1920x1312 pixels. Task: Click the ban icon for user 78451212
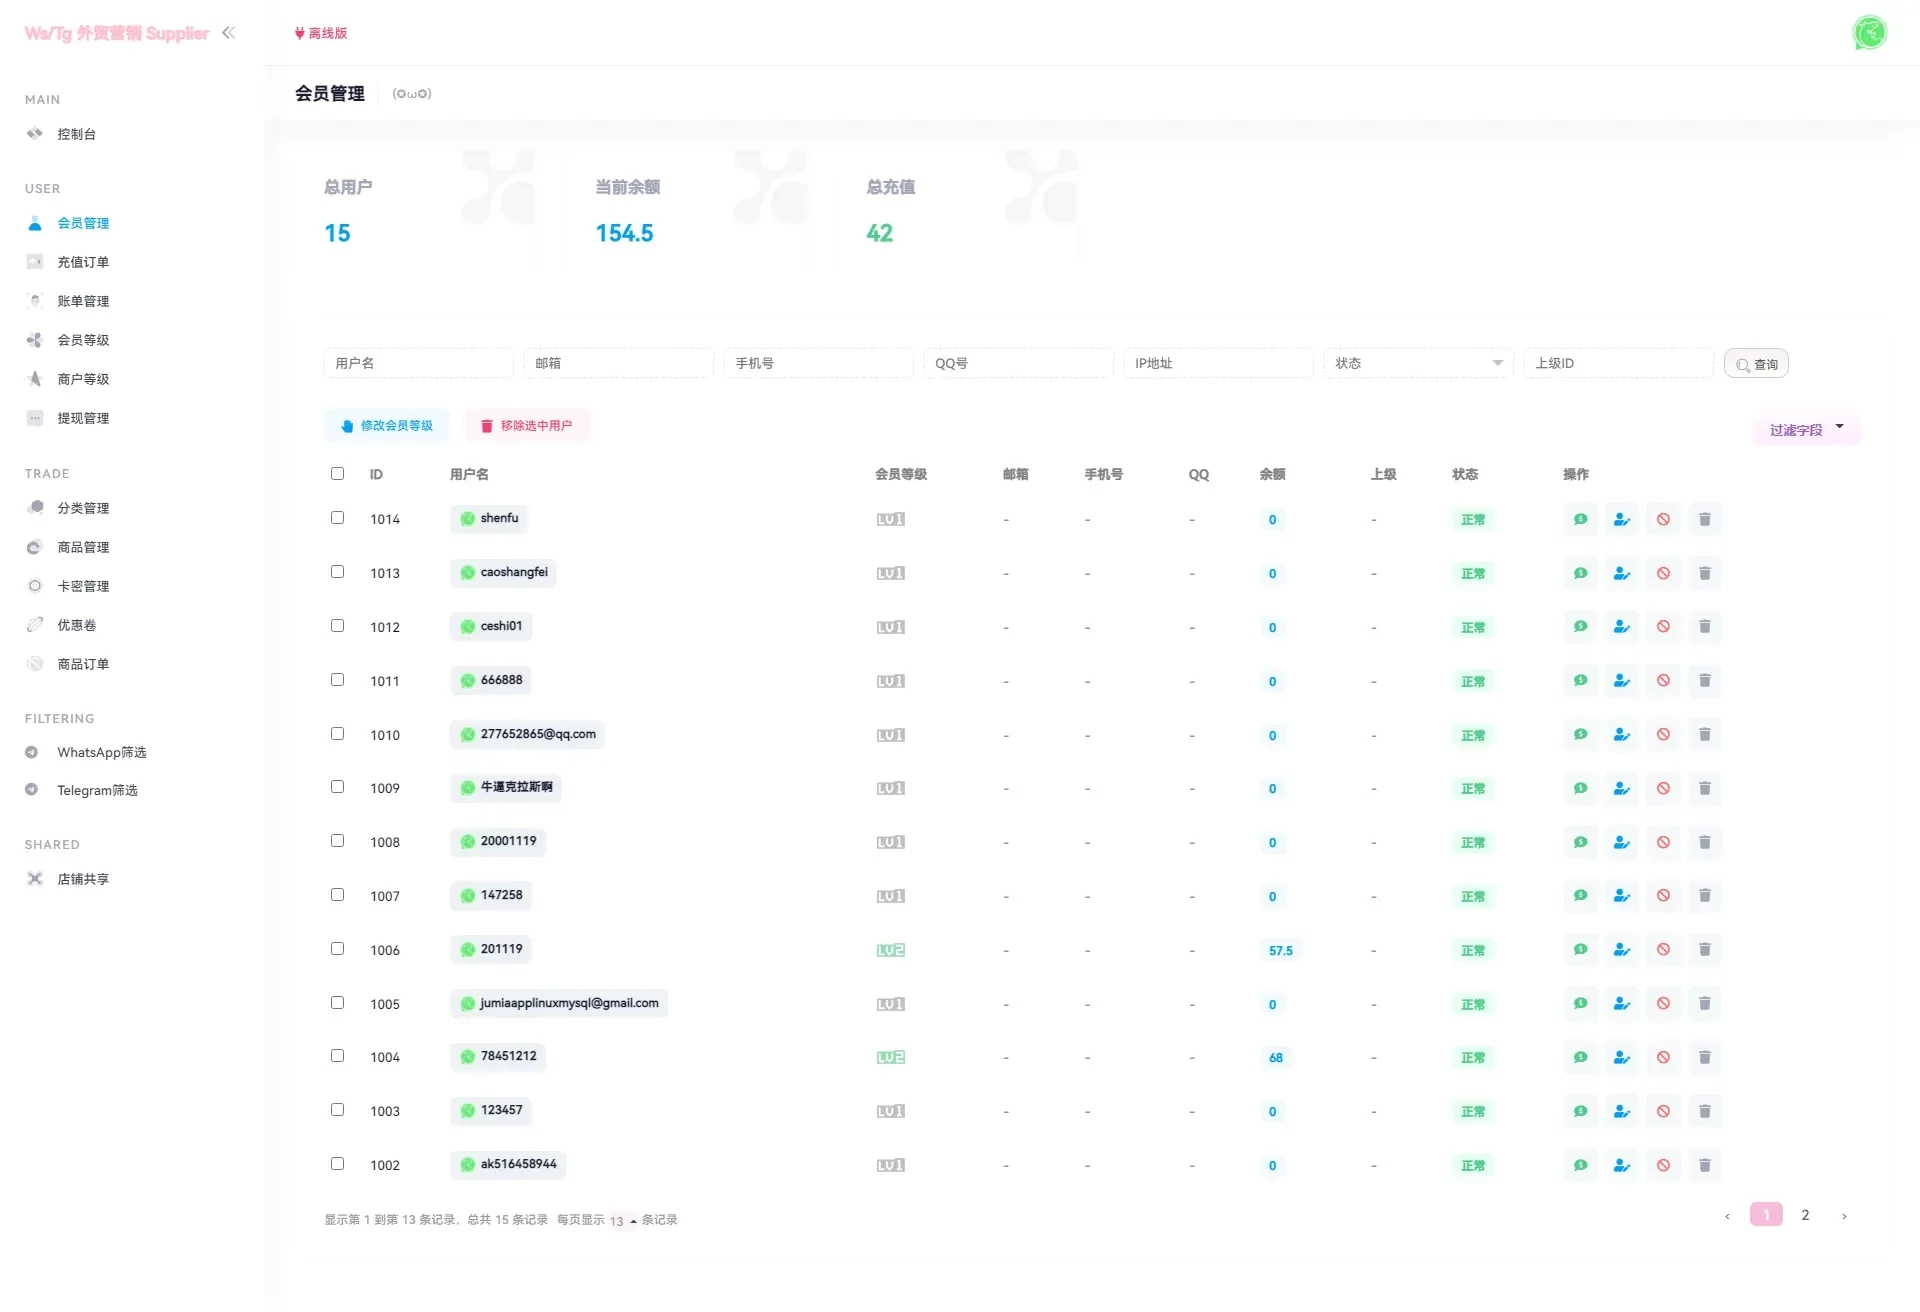click(x=1663, y=1057)
